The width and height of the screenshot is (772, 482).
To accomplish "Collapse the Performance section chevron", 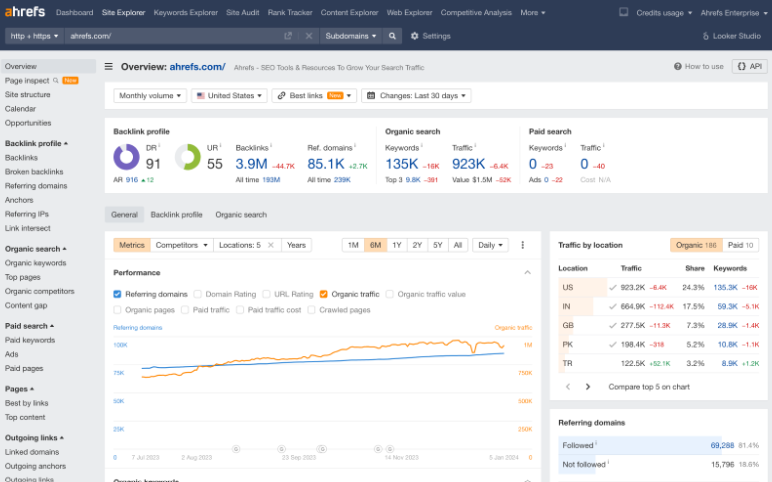I will (x=527, y=272).
